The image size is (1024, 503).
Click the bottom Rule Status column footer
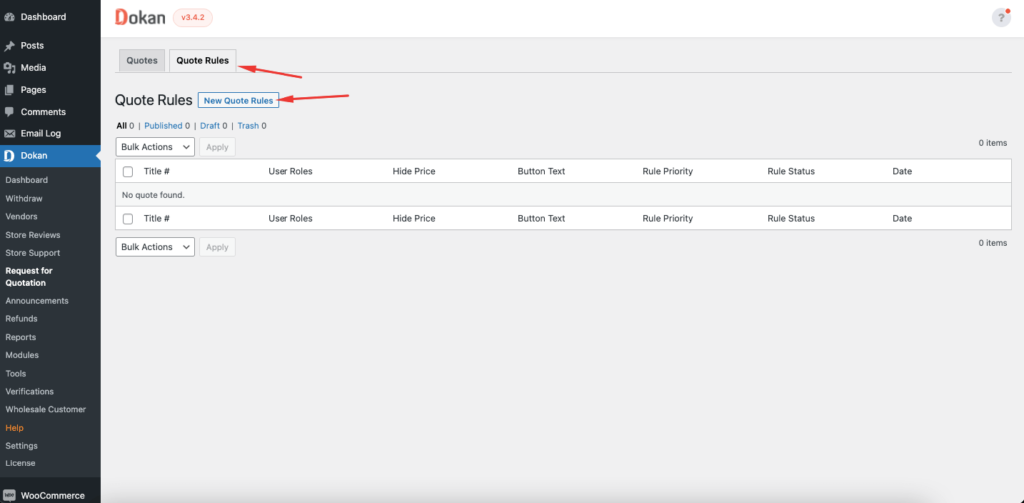tap(791, 219)
